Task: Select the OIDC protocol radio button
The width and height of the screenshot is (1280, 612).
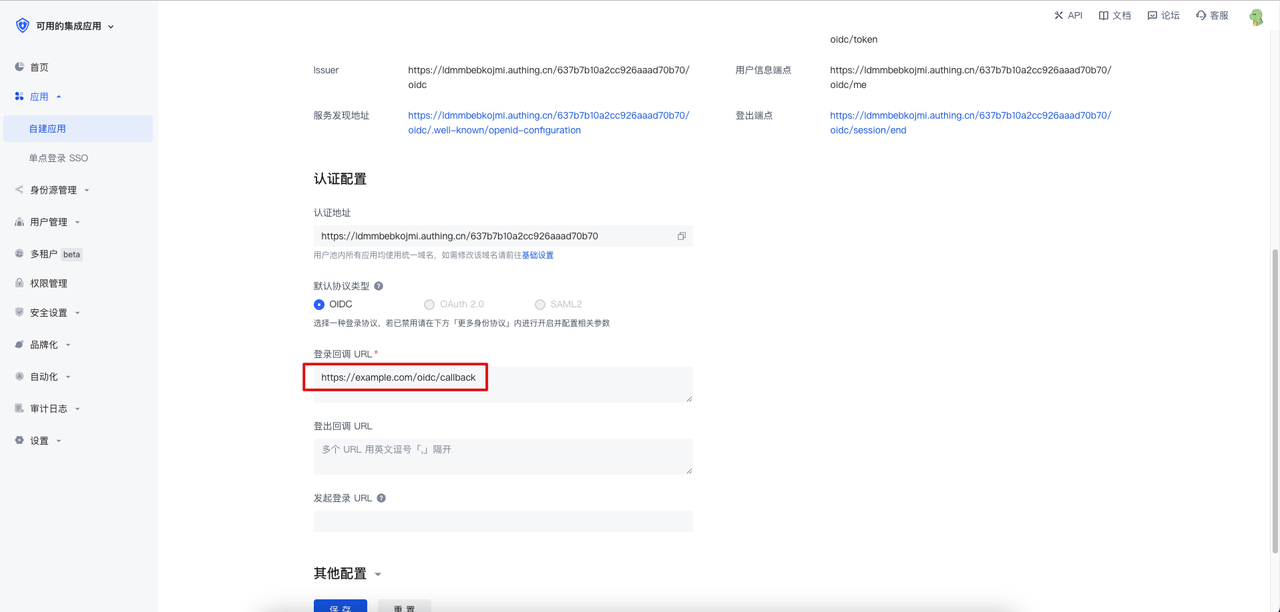Action: [x=319, y=304]
